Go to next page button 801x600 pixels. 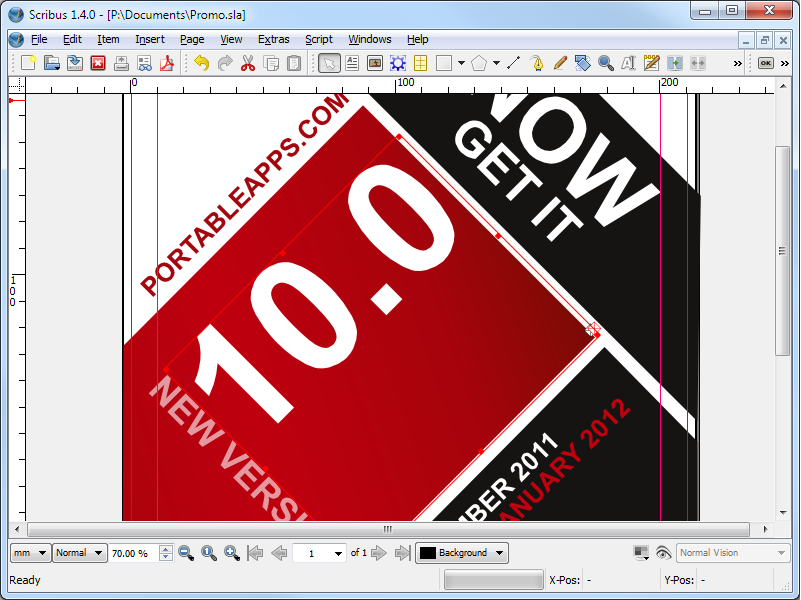(x=379, y=553)
